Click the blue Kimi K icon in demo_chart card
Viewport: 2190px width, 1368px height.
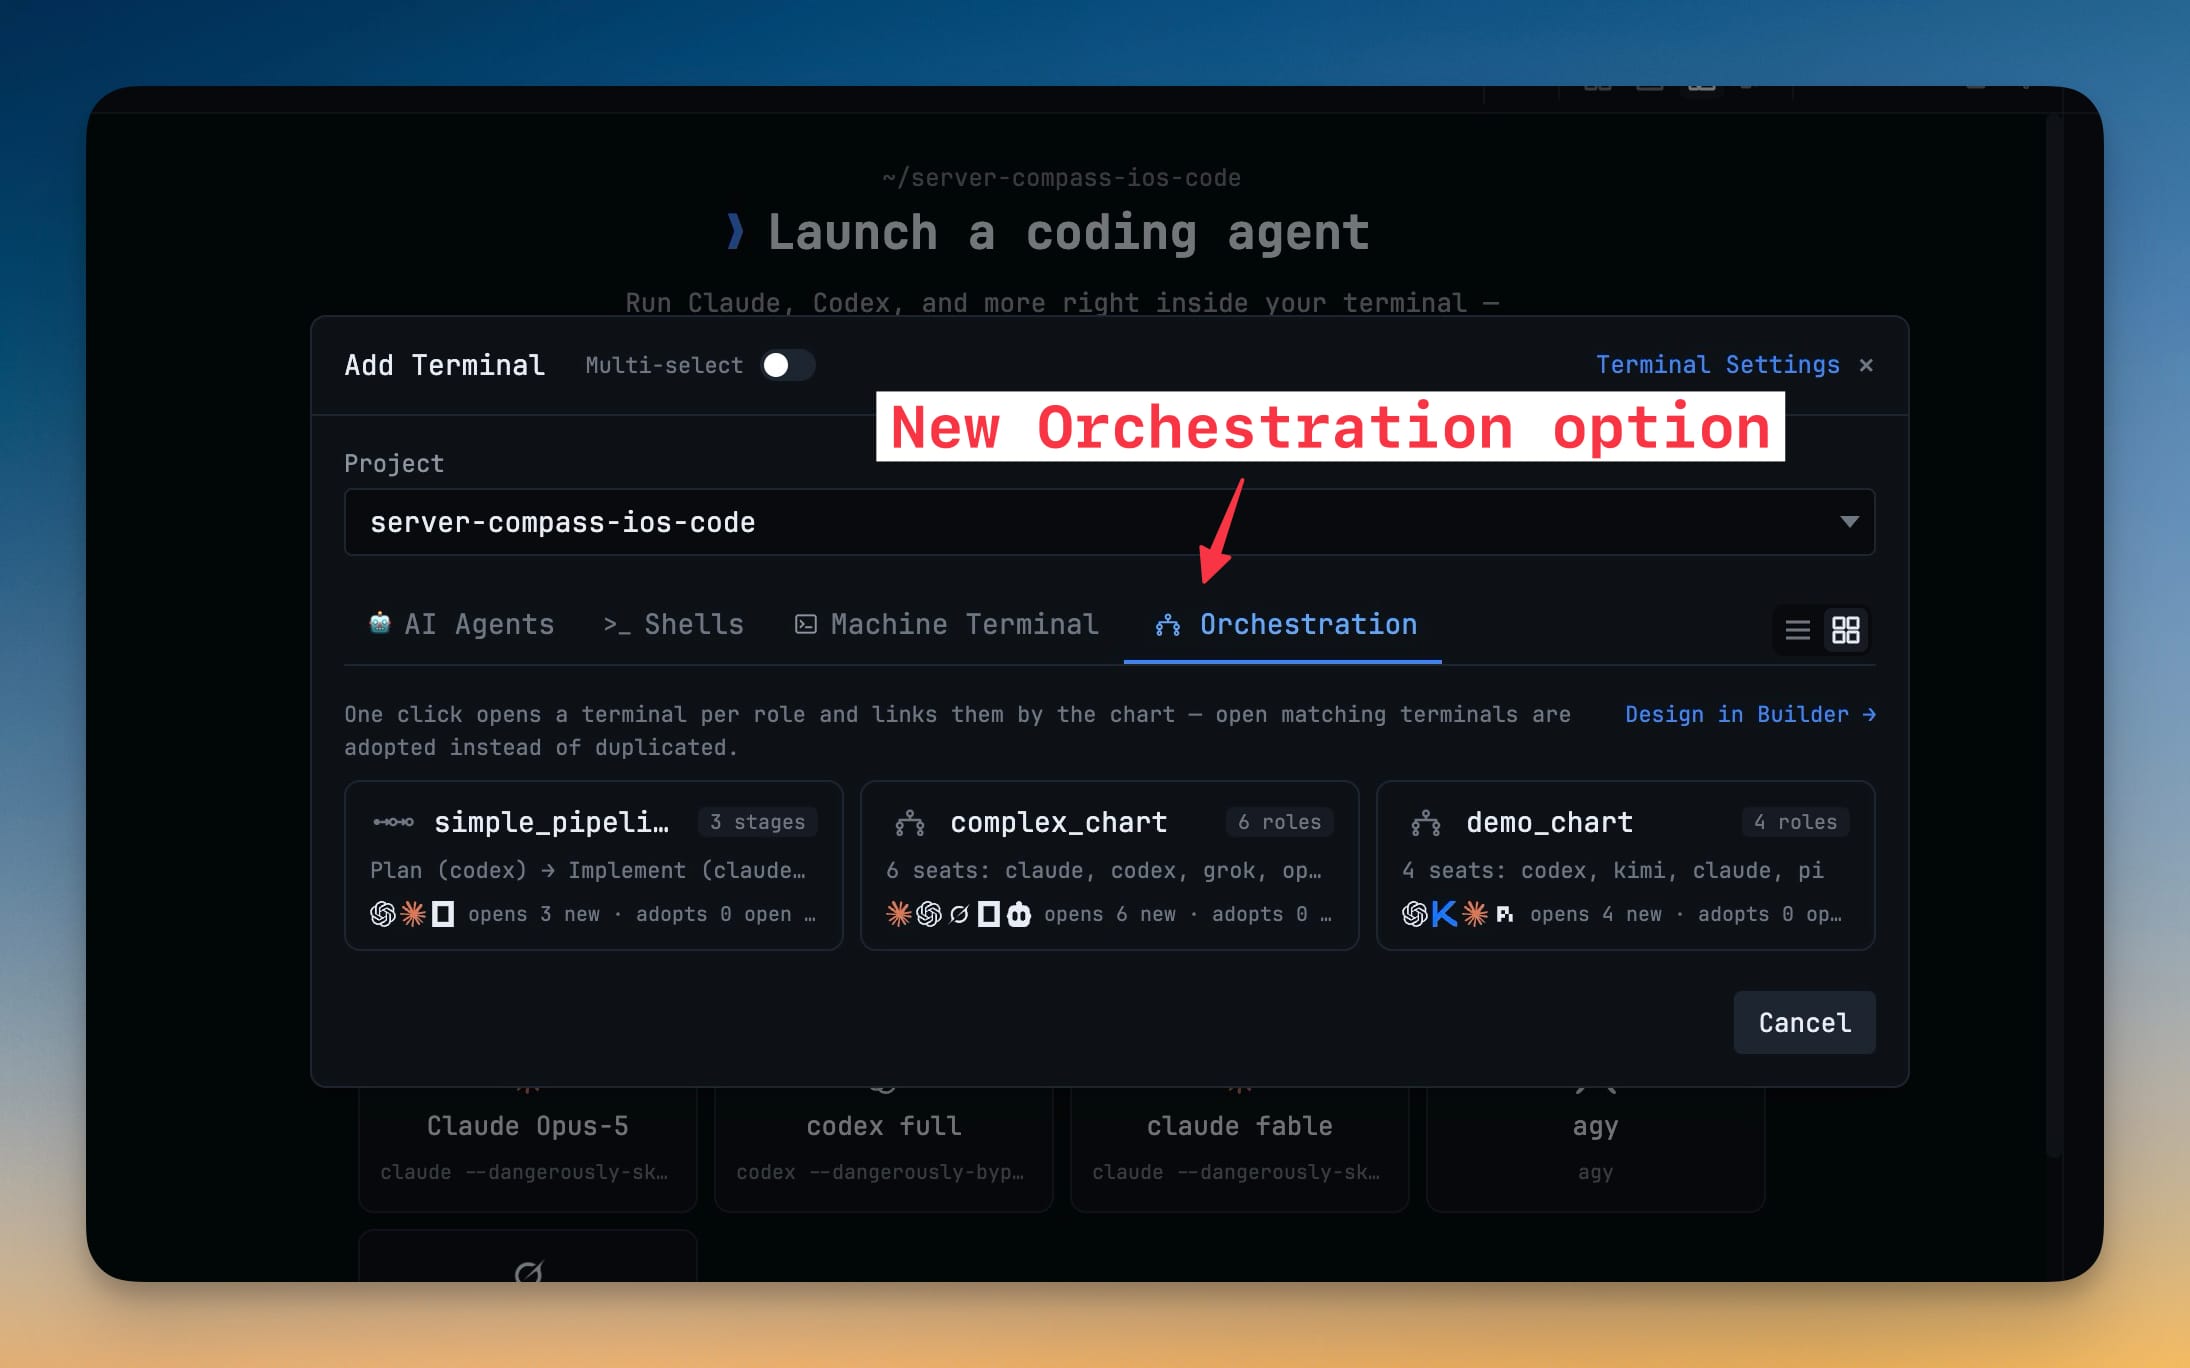tap(1445, 914)
